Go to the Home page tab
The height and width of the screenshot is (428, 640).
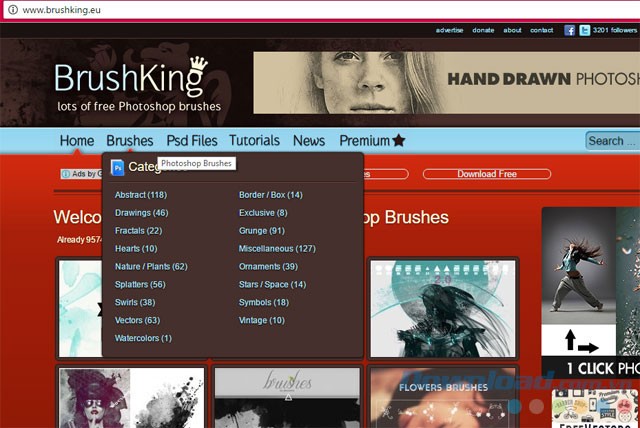[77, 141]
